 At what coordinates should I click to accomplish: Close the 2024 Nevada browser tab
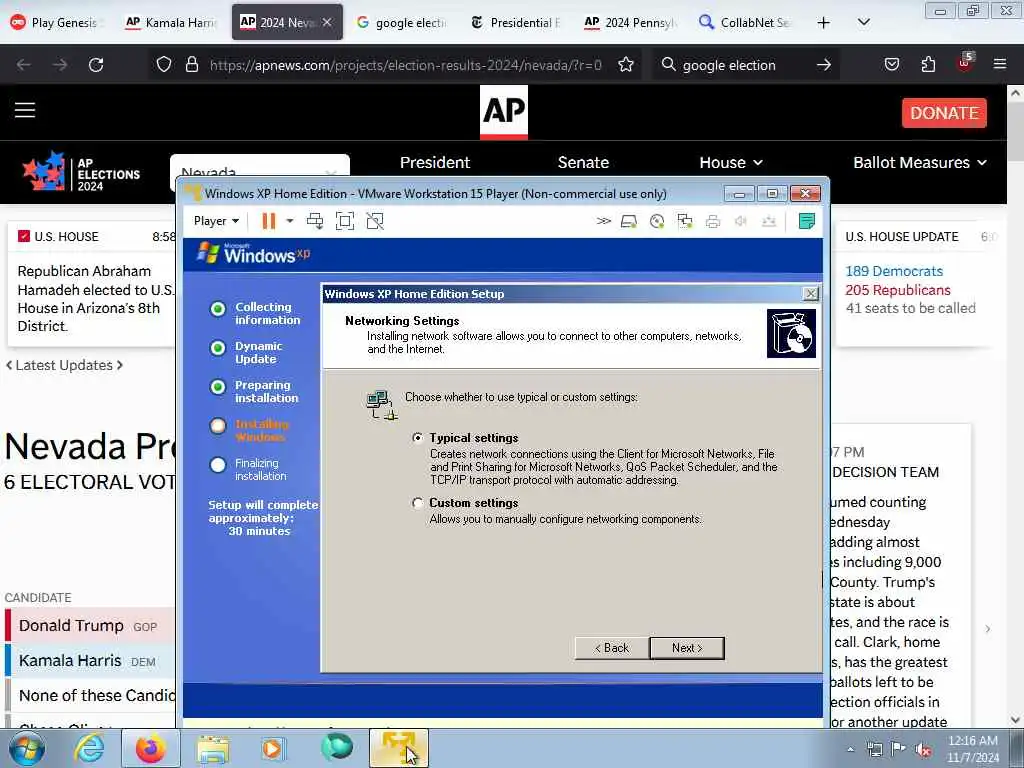pyautogui.click(x=327, y=22)
